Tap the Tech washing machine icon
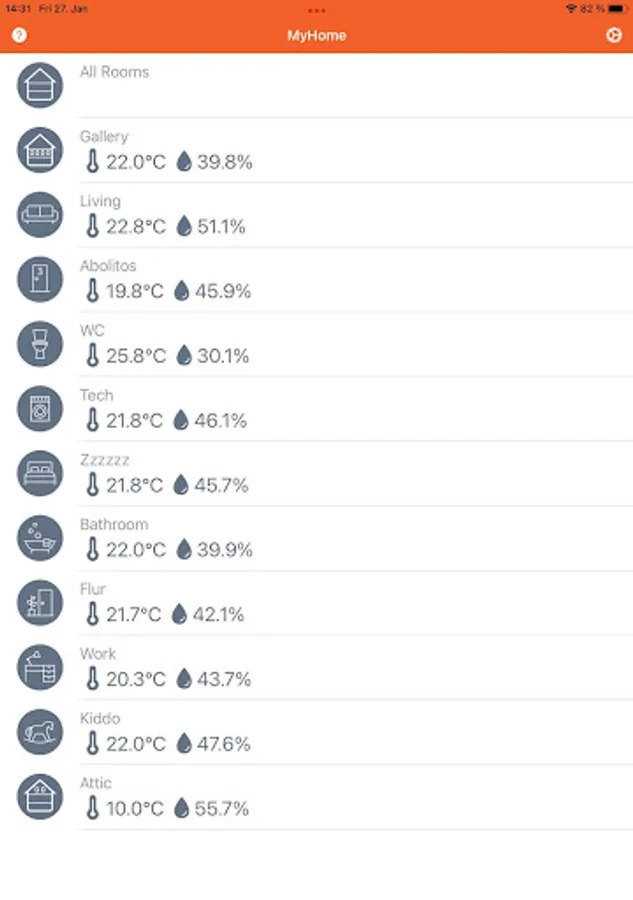633x900 pixels. [x=40, y=409]
